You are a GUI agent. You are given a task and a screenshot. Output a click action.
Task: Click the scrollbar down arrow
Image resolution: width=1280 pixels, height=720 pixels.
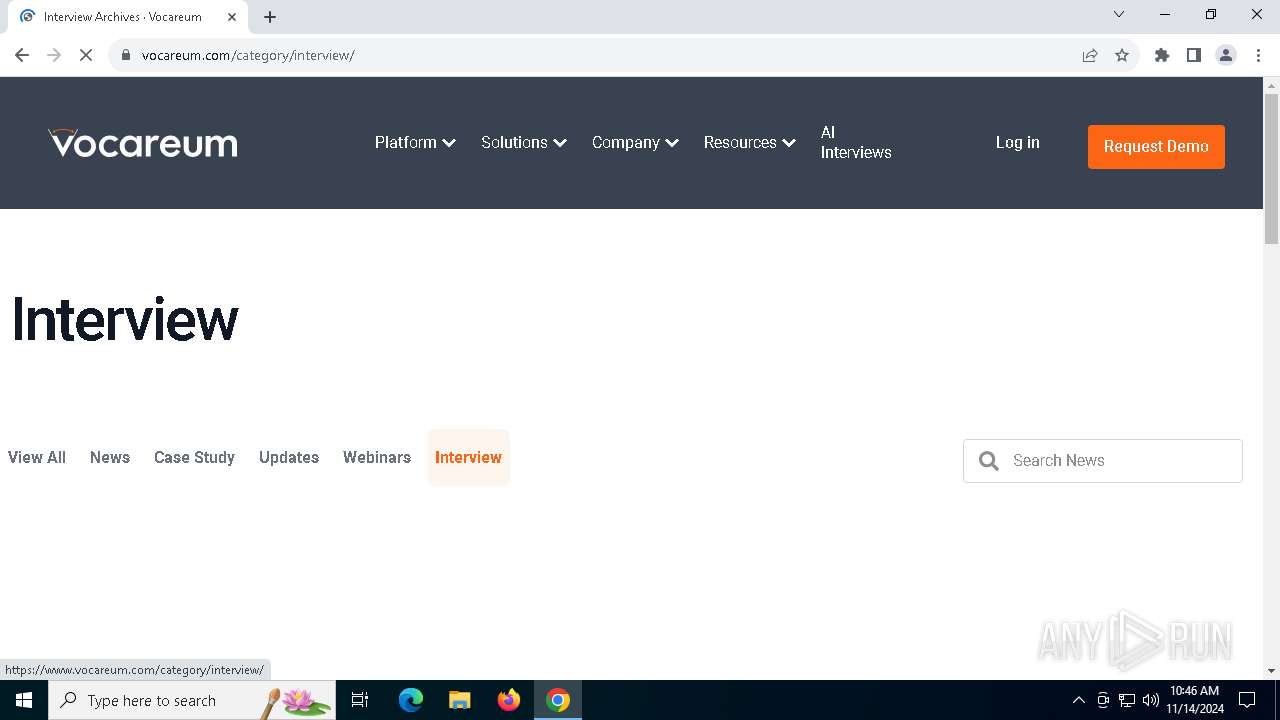(1272, 671)
